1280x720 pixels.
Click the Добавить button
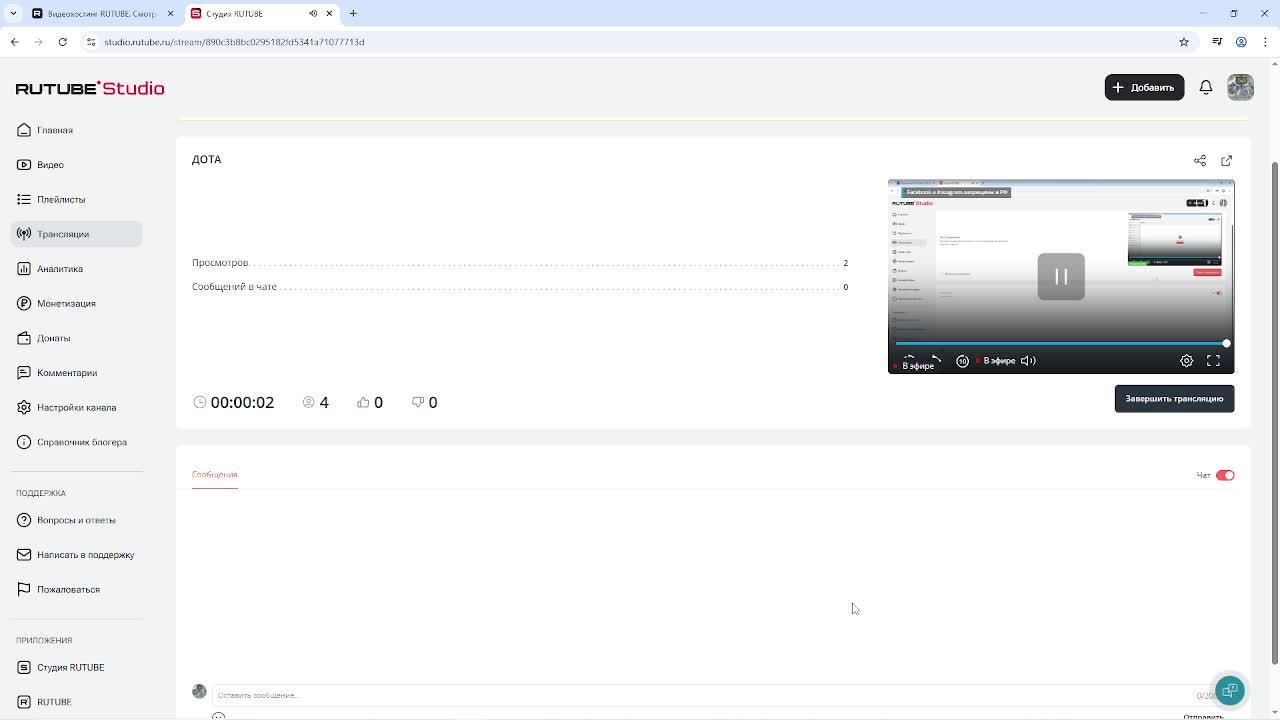tap(1144, 88)
